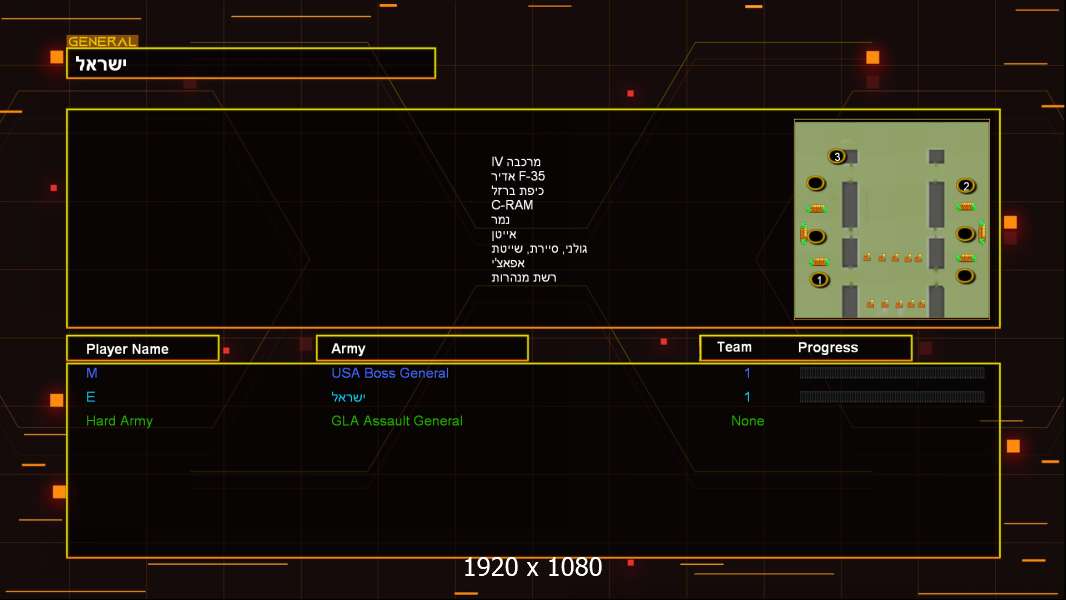Select start position 3 on the minimap

click(837, 156)
